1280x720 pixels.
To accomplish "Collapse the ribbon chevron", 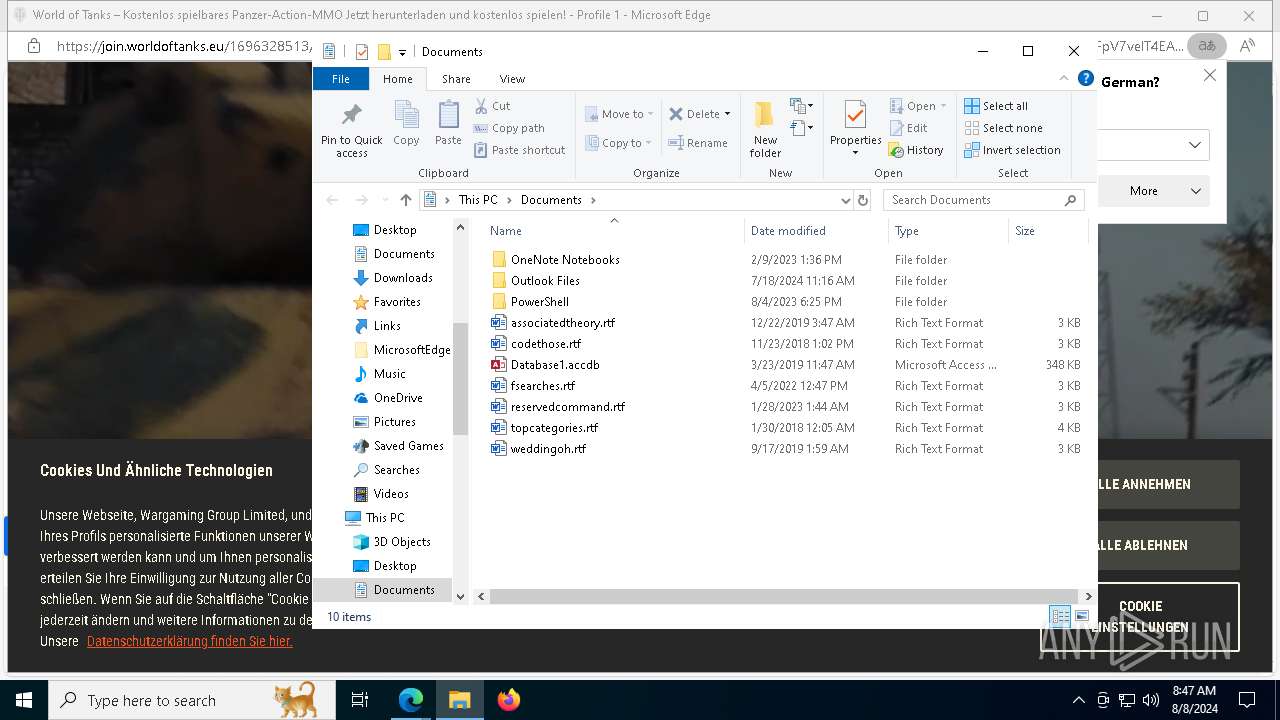I will point(1064,79).
